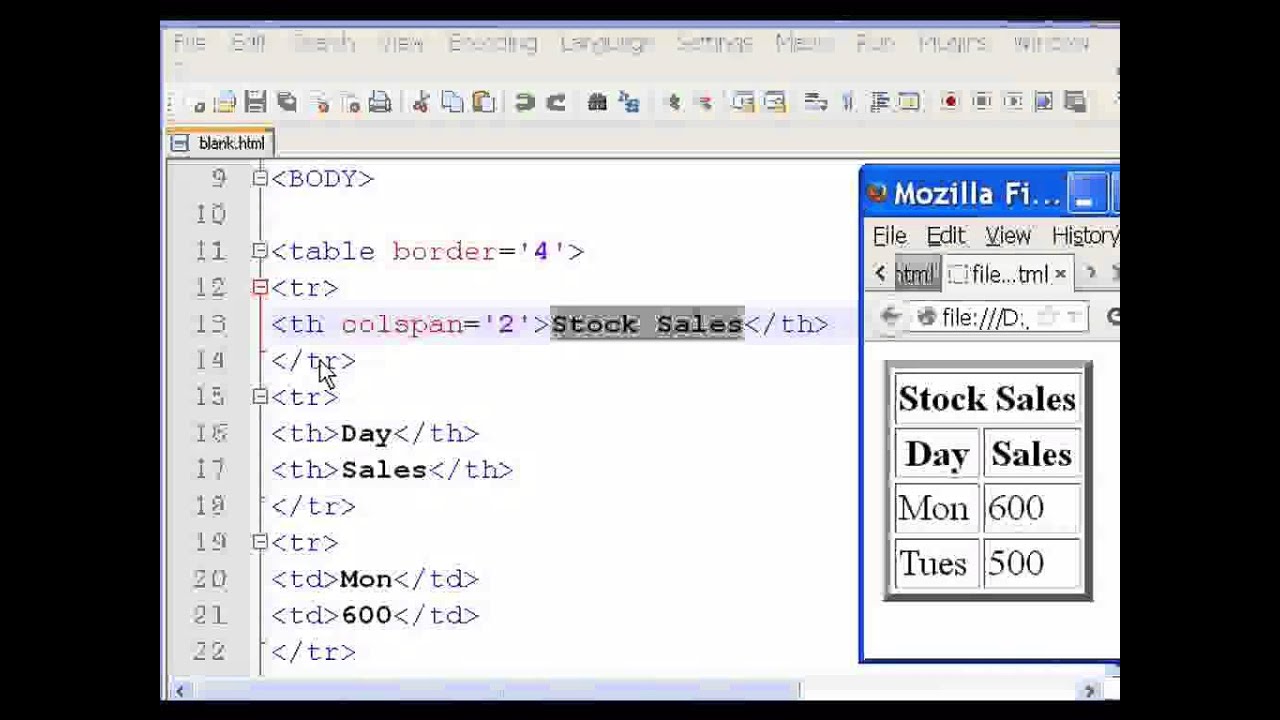Click the editor horizontal scrollbar left arrow
Image resolution: width=1280 pixels, height=720 pixels.
(x=180, y=690)
